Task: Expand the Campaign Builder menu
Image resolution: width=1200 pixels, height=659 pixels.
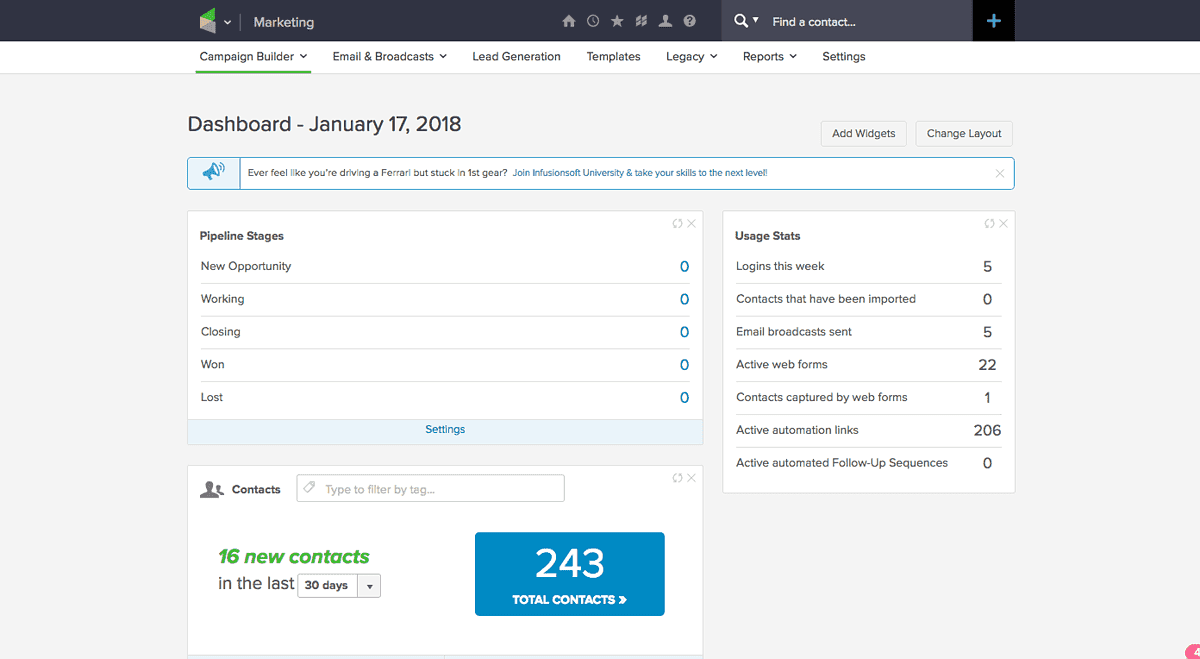Action: (x=253, y=57)
